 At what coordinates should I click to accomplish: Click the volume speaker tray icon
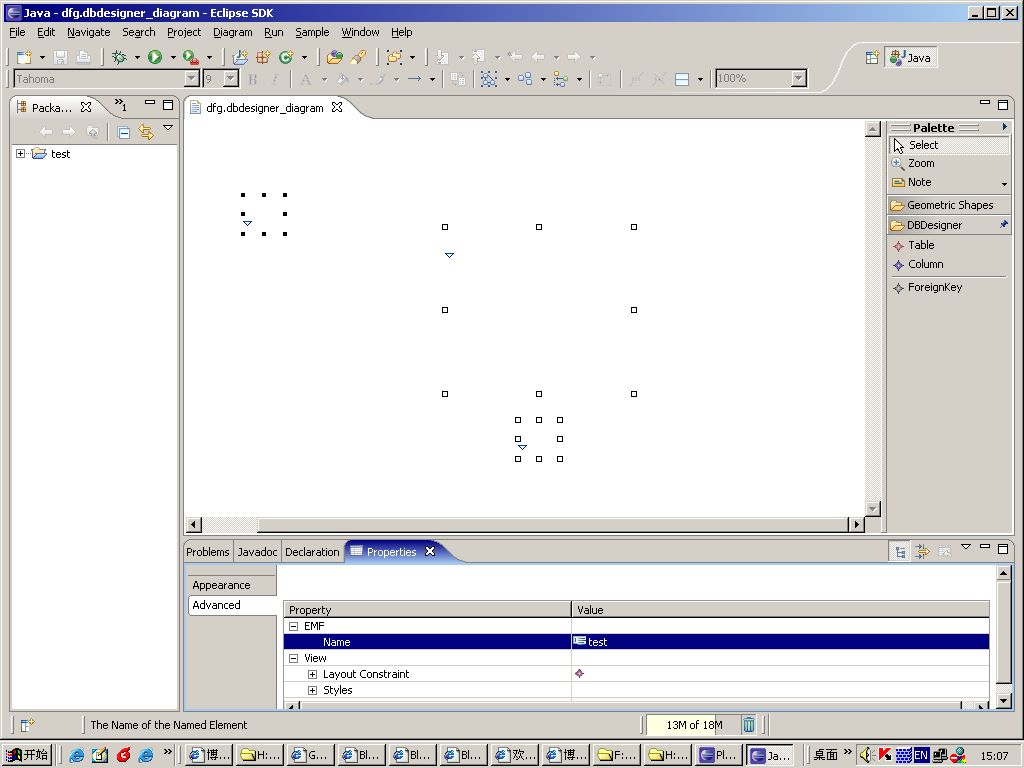coord(867,755)
